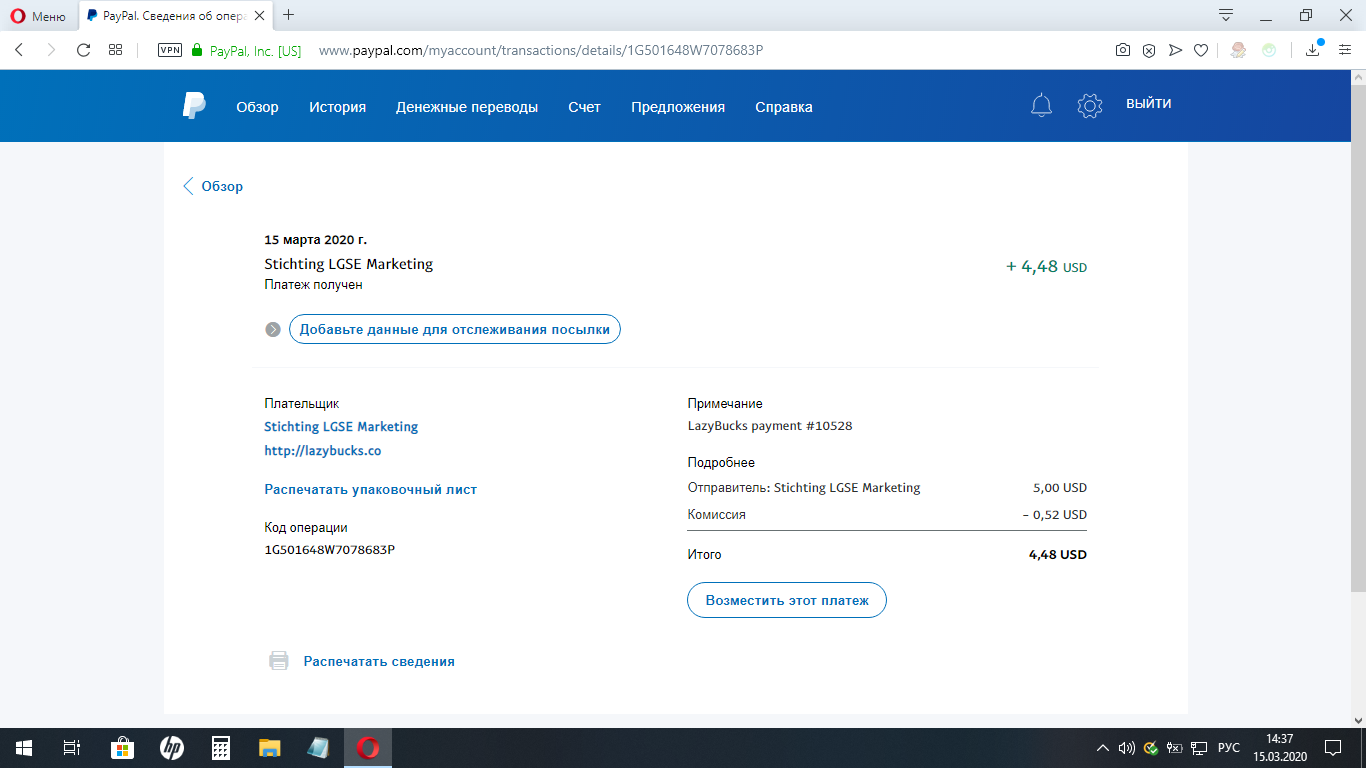Image resolution: width=1366 pixels, height=768 pixels.
Task: Open the Opera Меню button
Action: pyautogui.click(x=38, y=16)
